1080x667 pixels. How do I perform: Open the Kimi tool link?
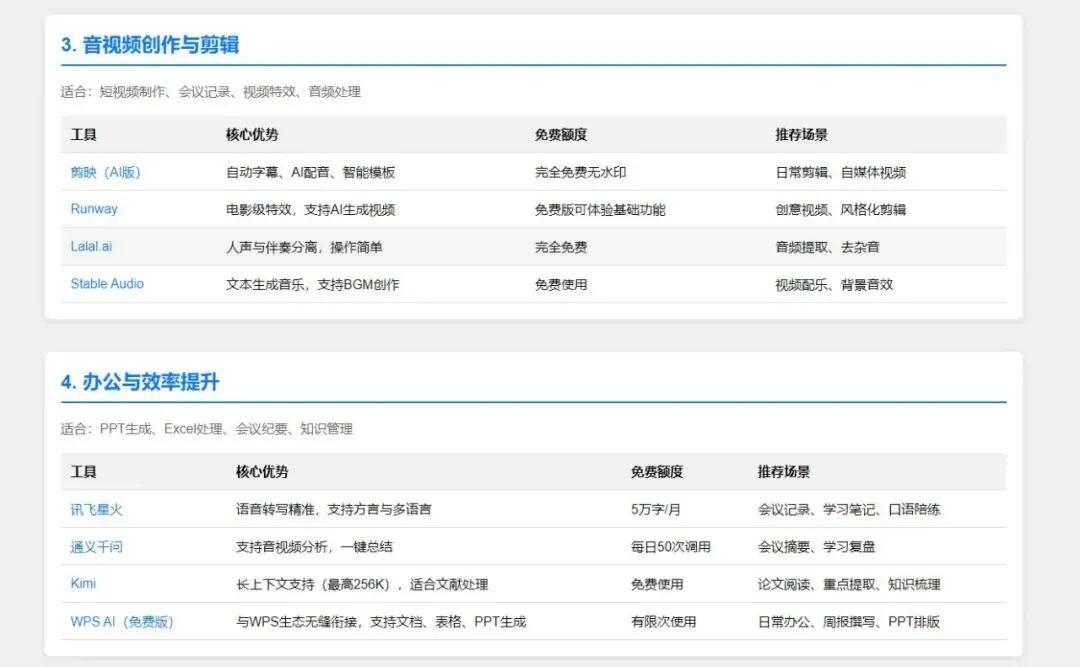click(83, 583)
